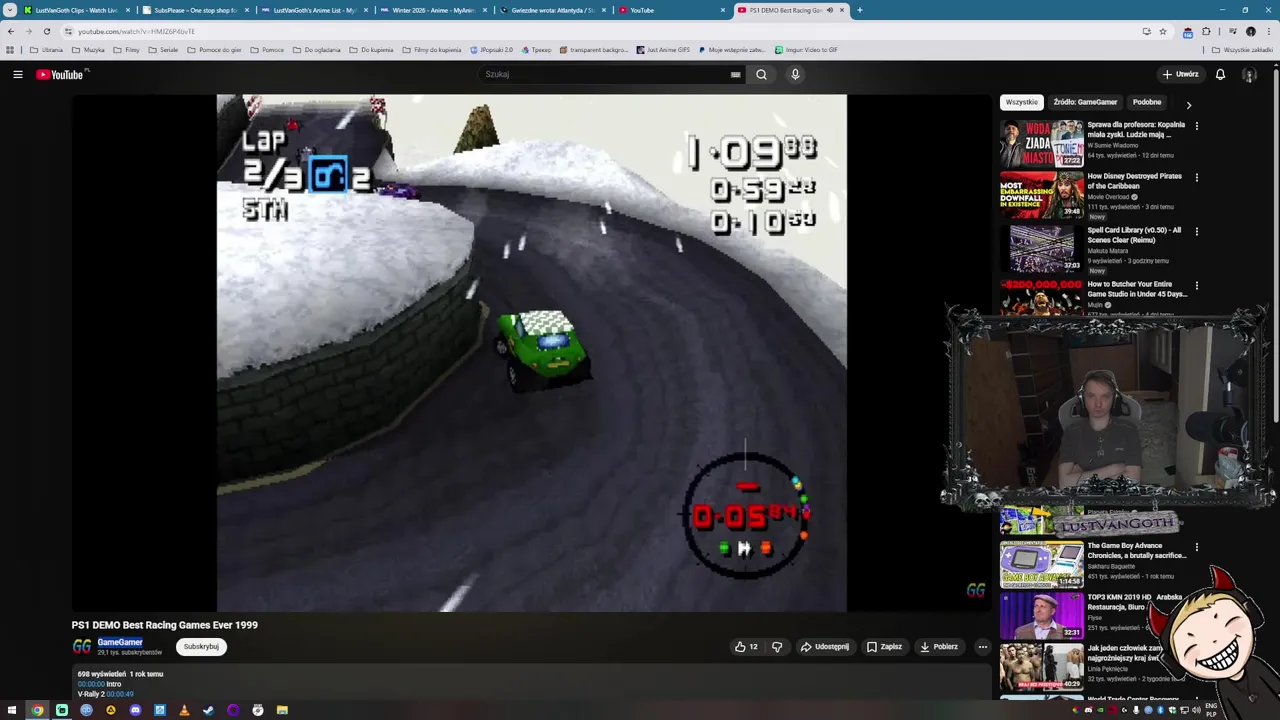Open options for Spell Card Library video

[x=1196, y=231]
